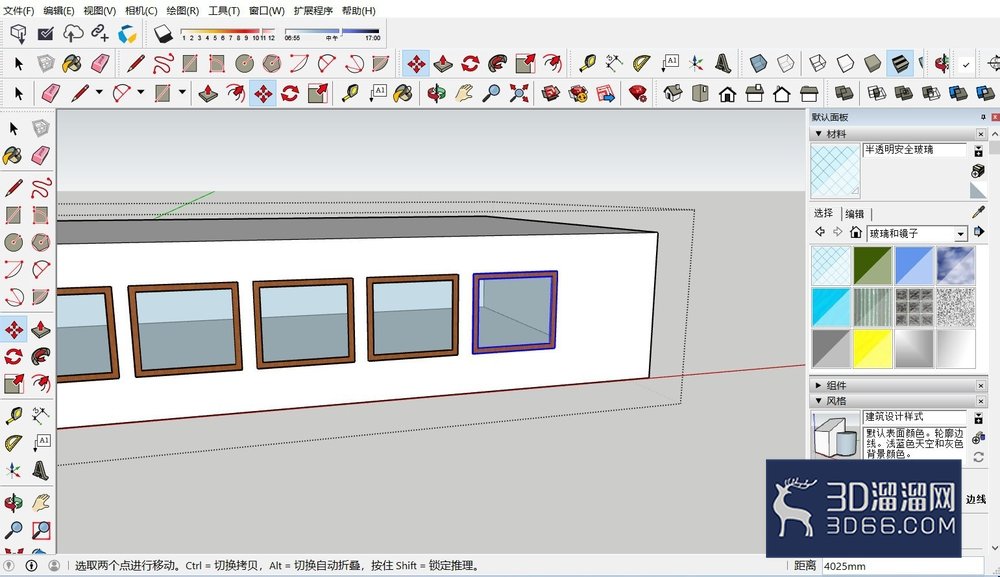The width and height of the screenshot is (1000, 577).
Task: Enable Hidden Line face style
Action: click(x=845, y=63)
